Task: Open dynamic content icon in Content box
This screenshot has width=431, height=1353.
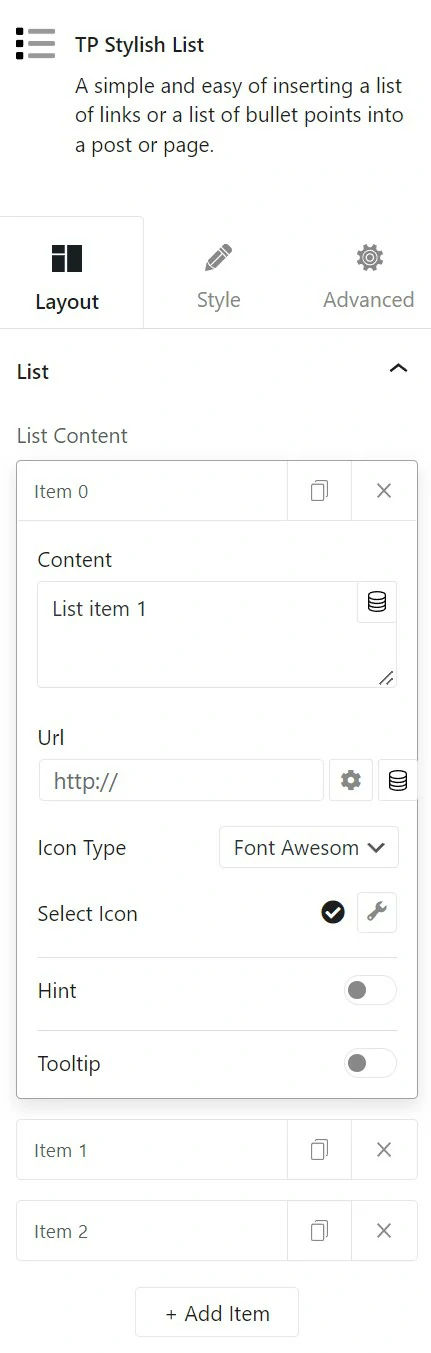Action: coord(377,603)
